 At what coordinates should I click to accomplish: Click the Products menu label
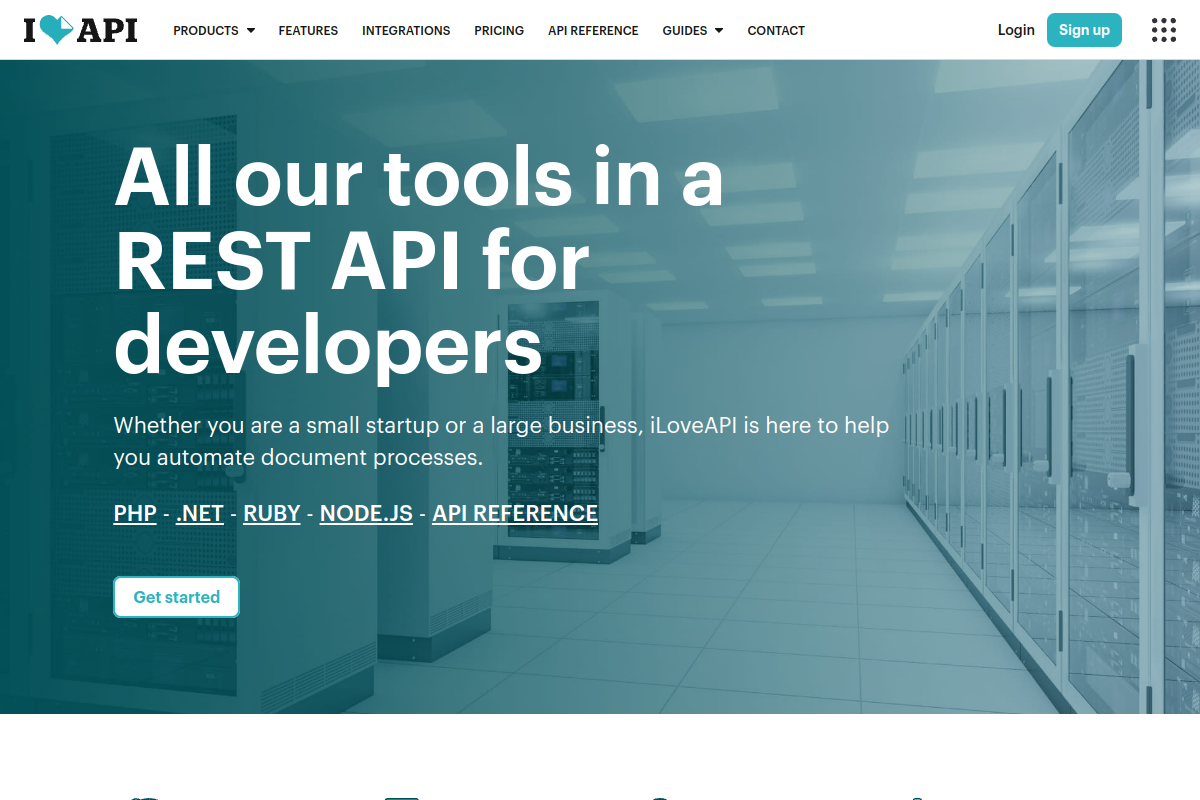click(x=206, y=31)
